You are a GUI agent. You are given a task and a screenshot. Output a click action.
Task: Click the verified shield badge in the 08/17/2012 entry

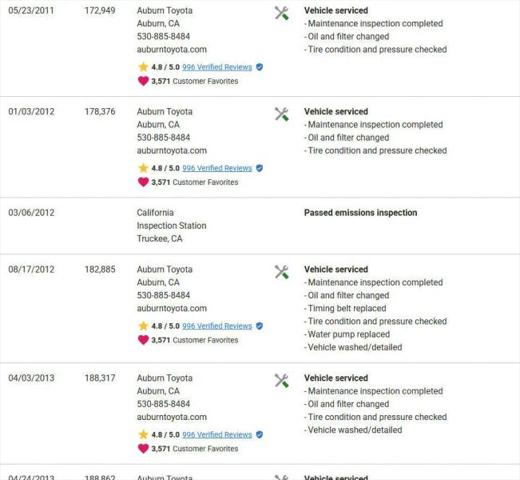point(259,326)
